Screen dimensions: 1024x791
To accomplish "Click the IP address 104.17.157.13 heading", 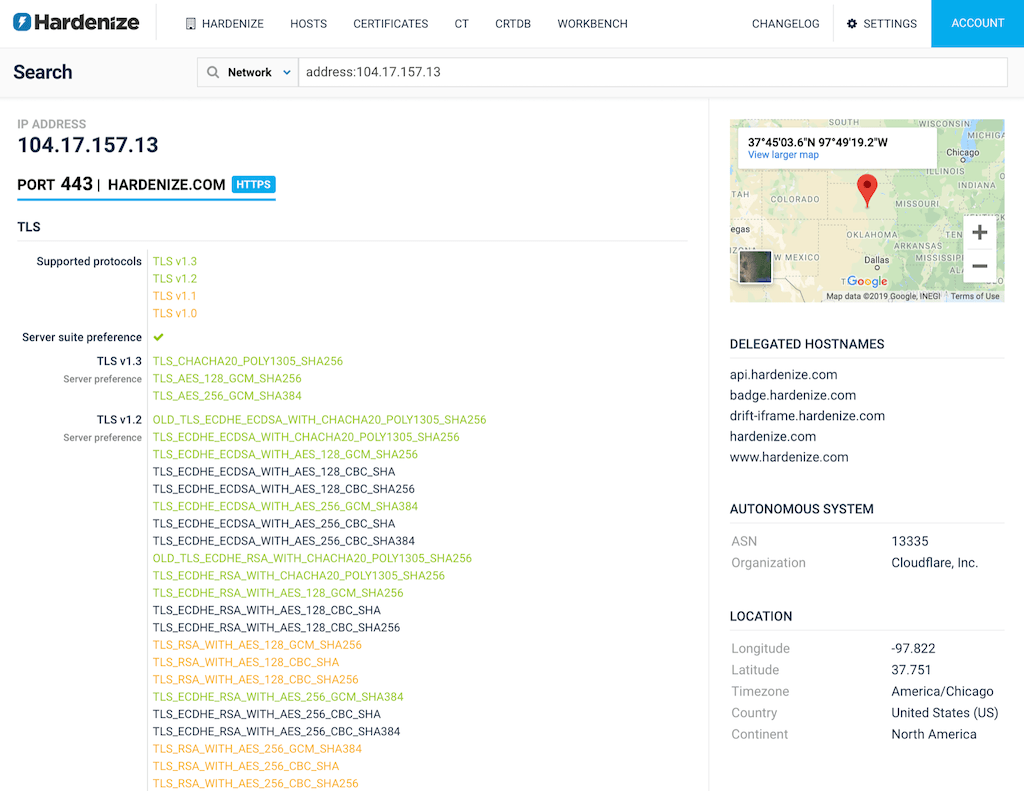I will [x=88, y=145].
